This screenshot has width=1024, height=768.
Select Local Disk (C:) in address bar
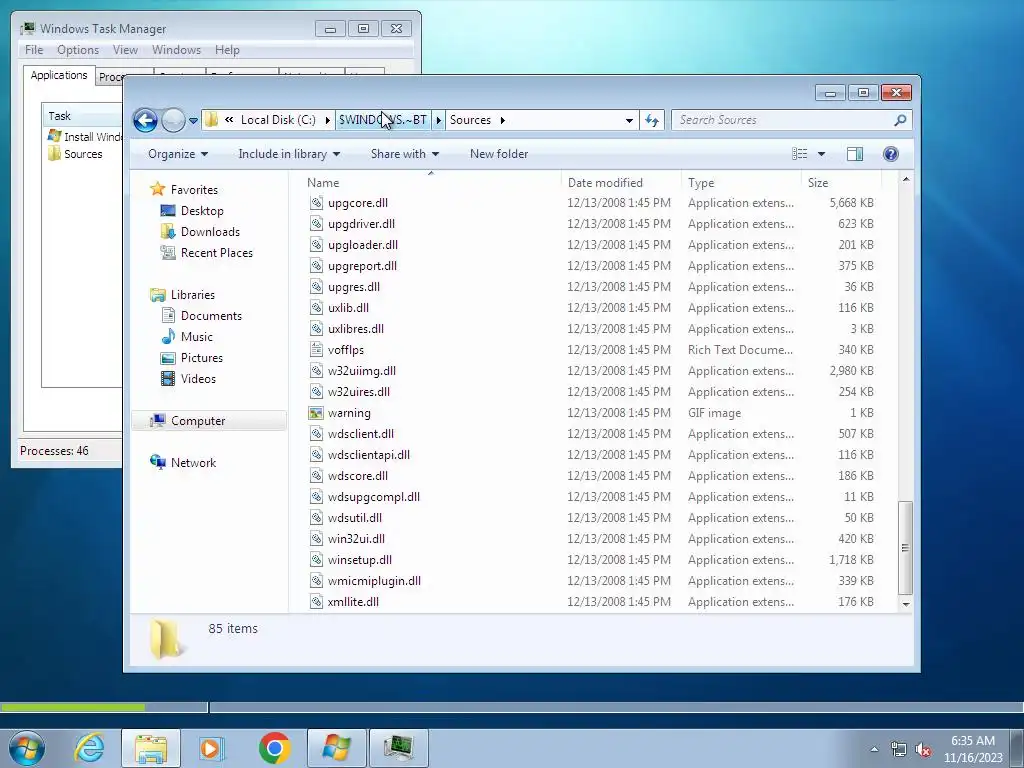[278, 120]
